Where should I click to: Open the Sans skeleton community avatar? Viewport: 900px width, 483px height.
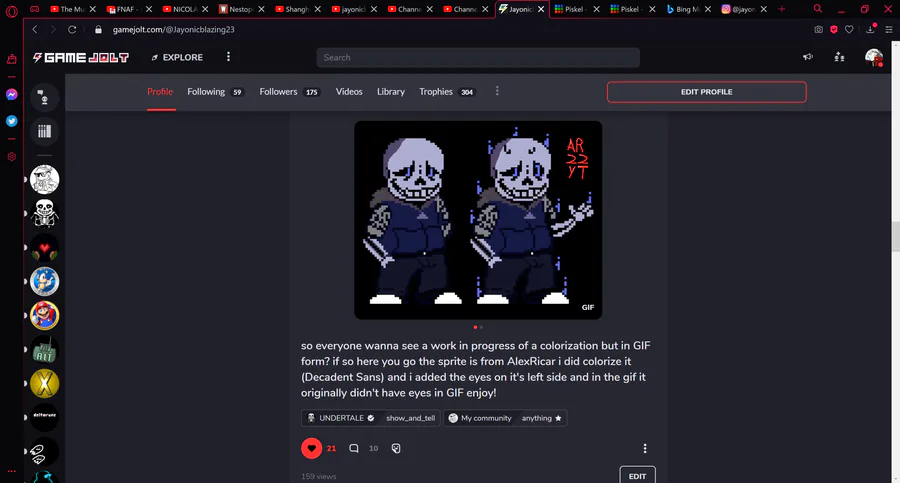coord(44,213)
